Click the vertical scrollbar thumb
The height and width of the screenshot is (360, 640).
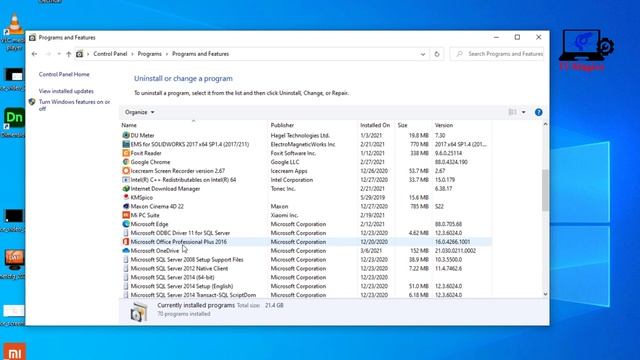pos(545,190)
